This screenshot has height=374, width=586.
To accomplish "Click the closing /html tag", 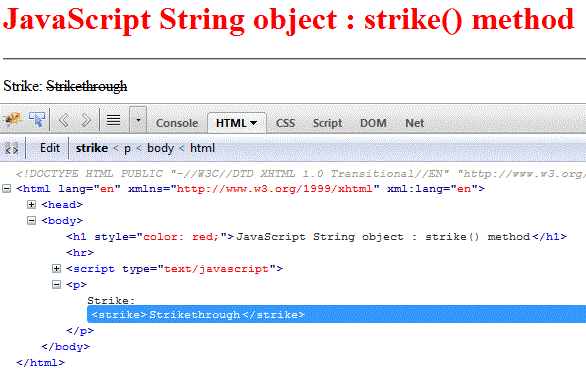I will pos(40,363).
